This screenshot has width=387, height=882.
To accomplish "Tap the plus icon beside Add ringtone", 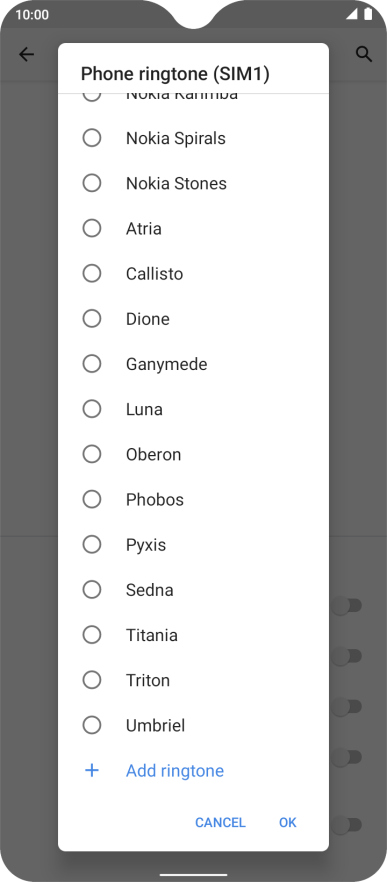I will [92, 770].
